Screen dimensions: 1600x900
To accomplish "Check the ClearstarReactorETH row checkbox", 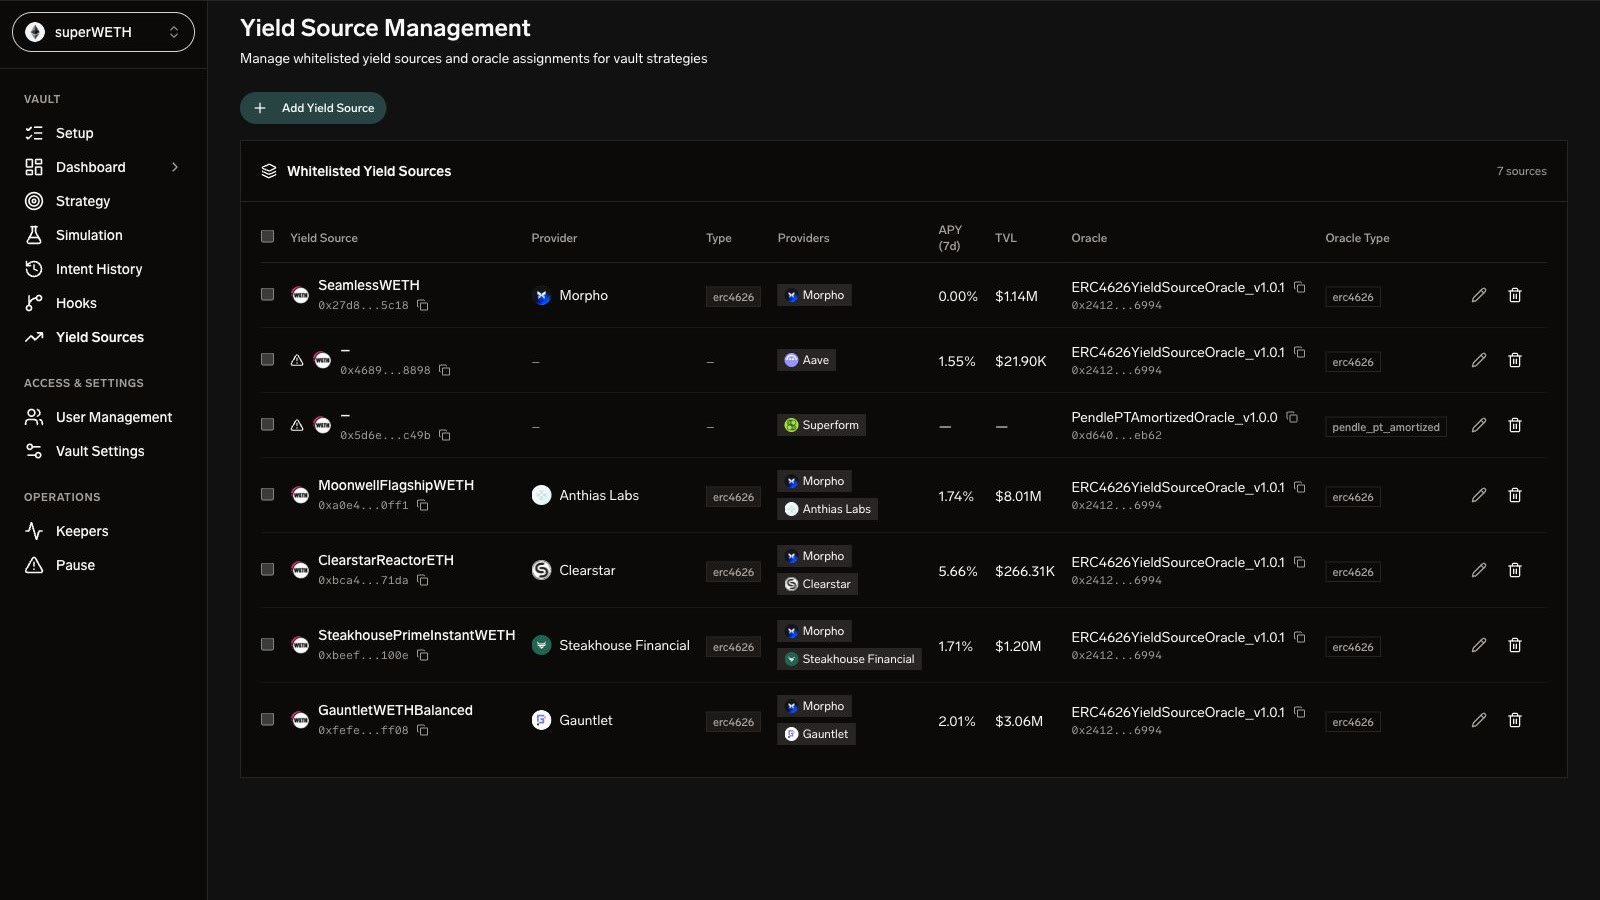I will 267,570.
